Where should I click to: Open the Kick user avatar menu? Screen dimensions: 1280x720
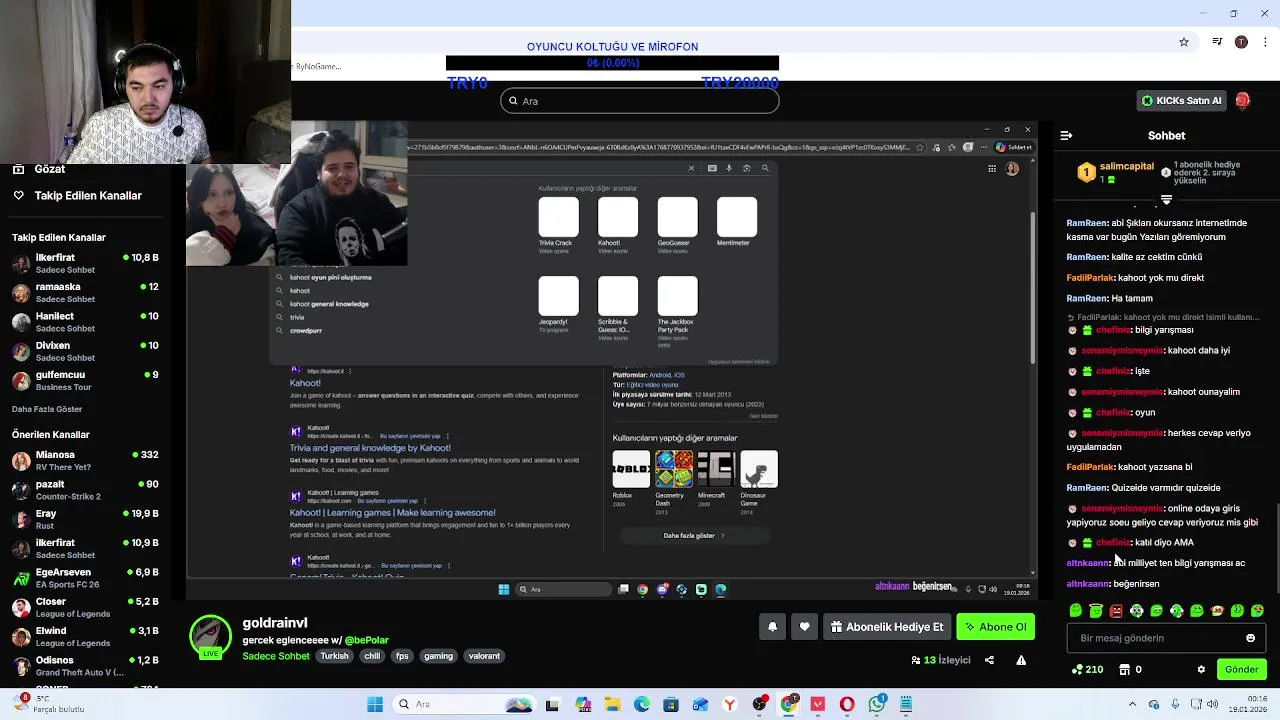click(x=1242, y=100)
